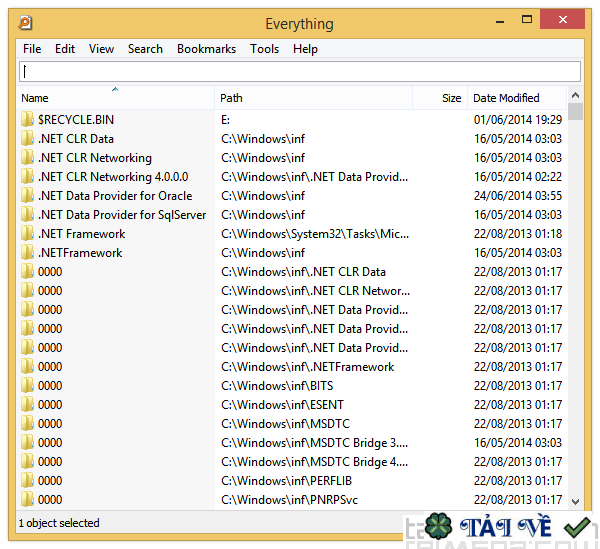The height and width of the screenshot is (549, 600).
Task: Open the File menu
Action: click(x=32, y=49)
